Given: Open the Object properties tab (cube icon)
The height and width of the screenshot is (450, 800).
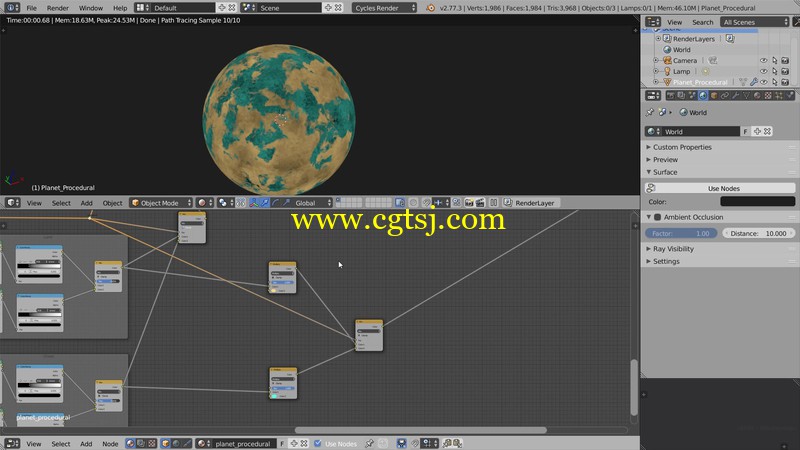Looking at the screenshot, I should (x=714, y=95).
